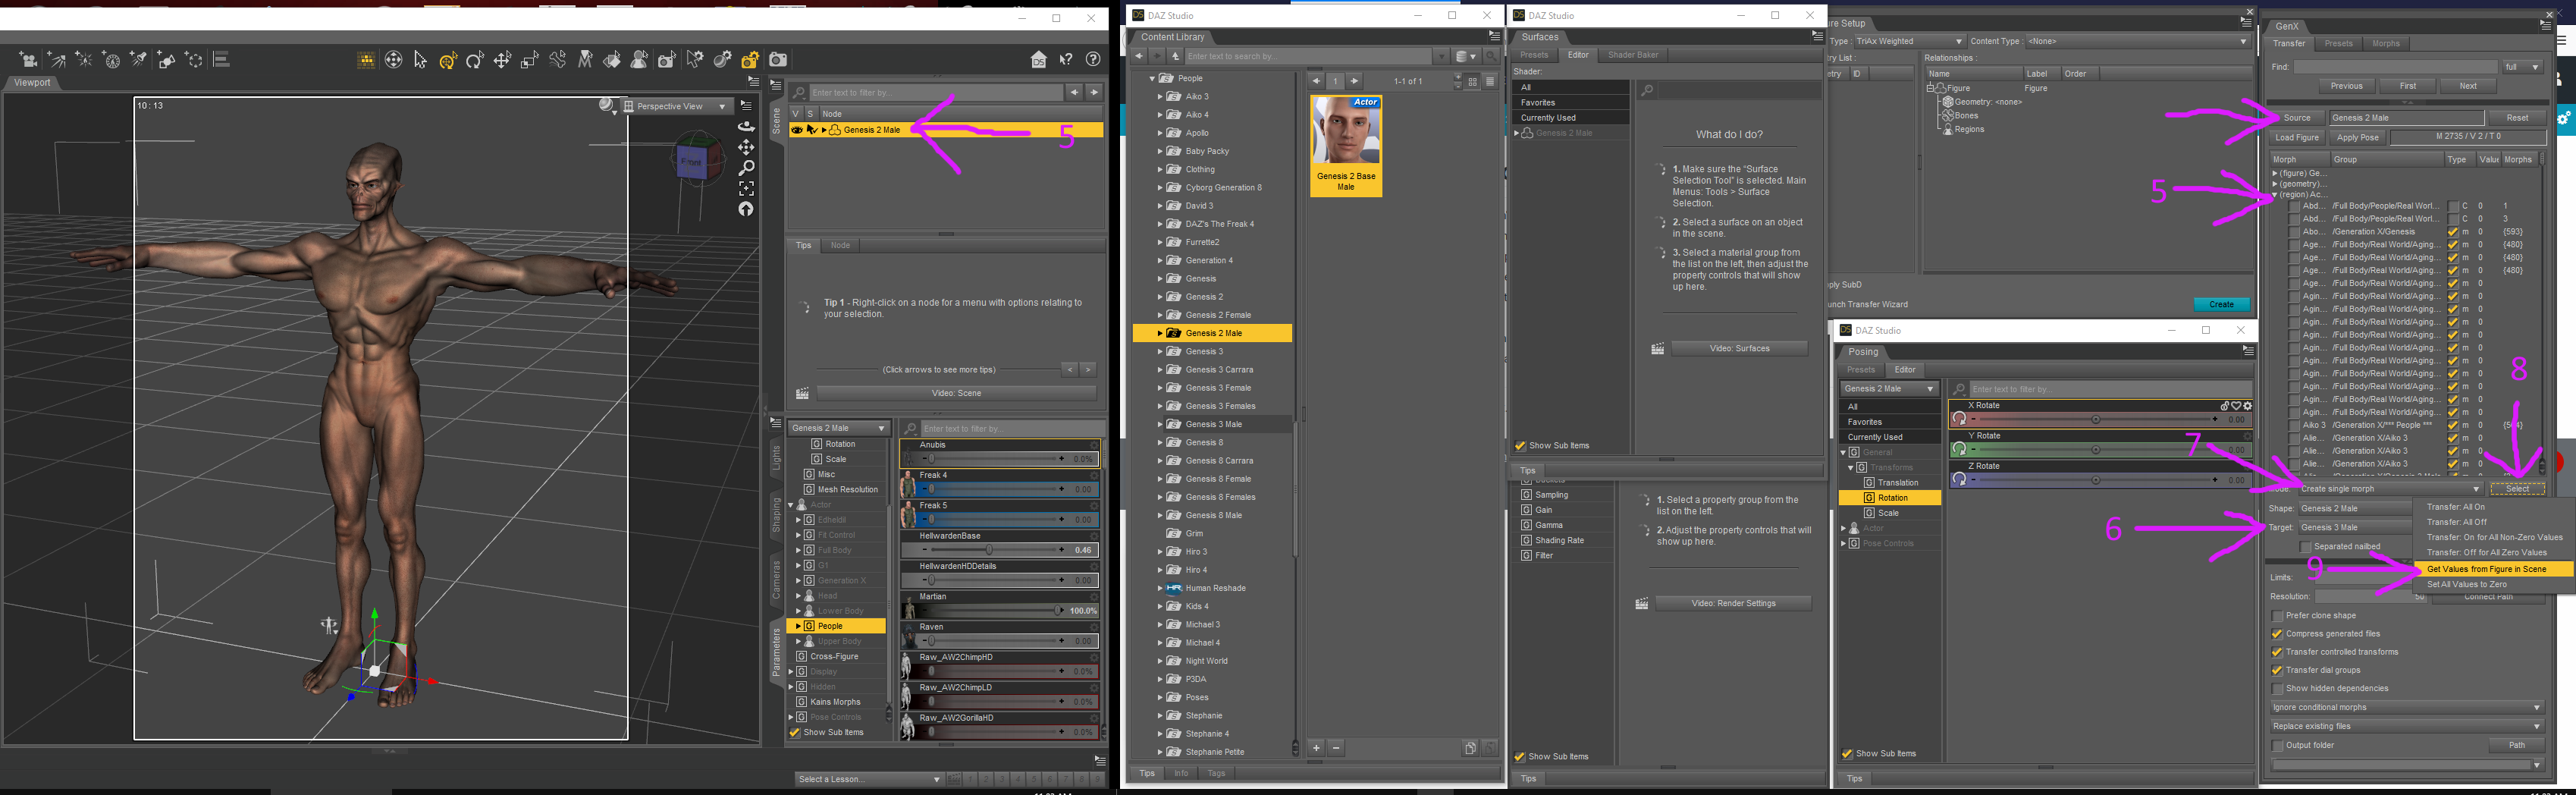This screenshot has width=2576, height=795.
Task: Open the Create single morph mode dropdown
Action: (2390, 489)
